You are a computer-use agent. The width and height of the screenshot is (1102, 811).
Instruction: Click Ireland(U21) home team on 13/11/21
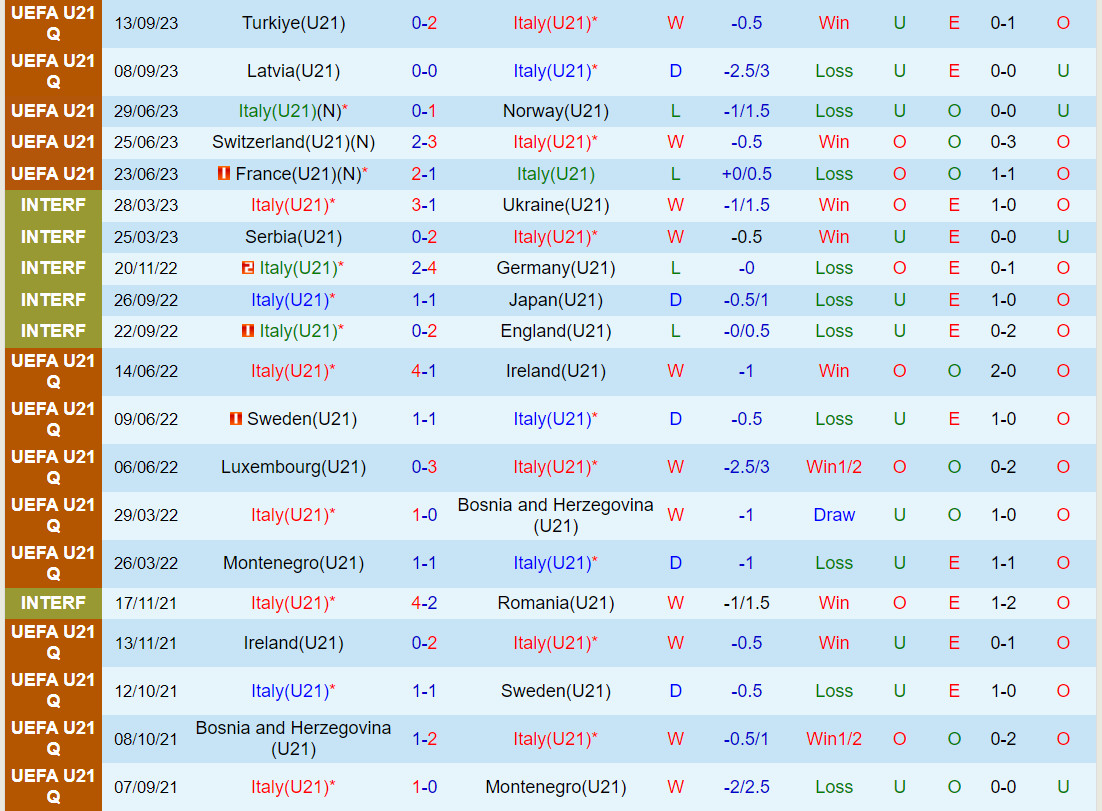point(294,643)
